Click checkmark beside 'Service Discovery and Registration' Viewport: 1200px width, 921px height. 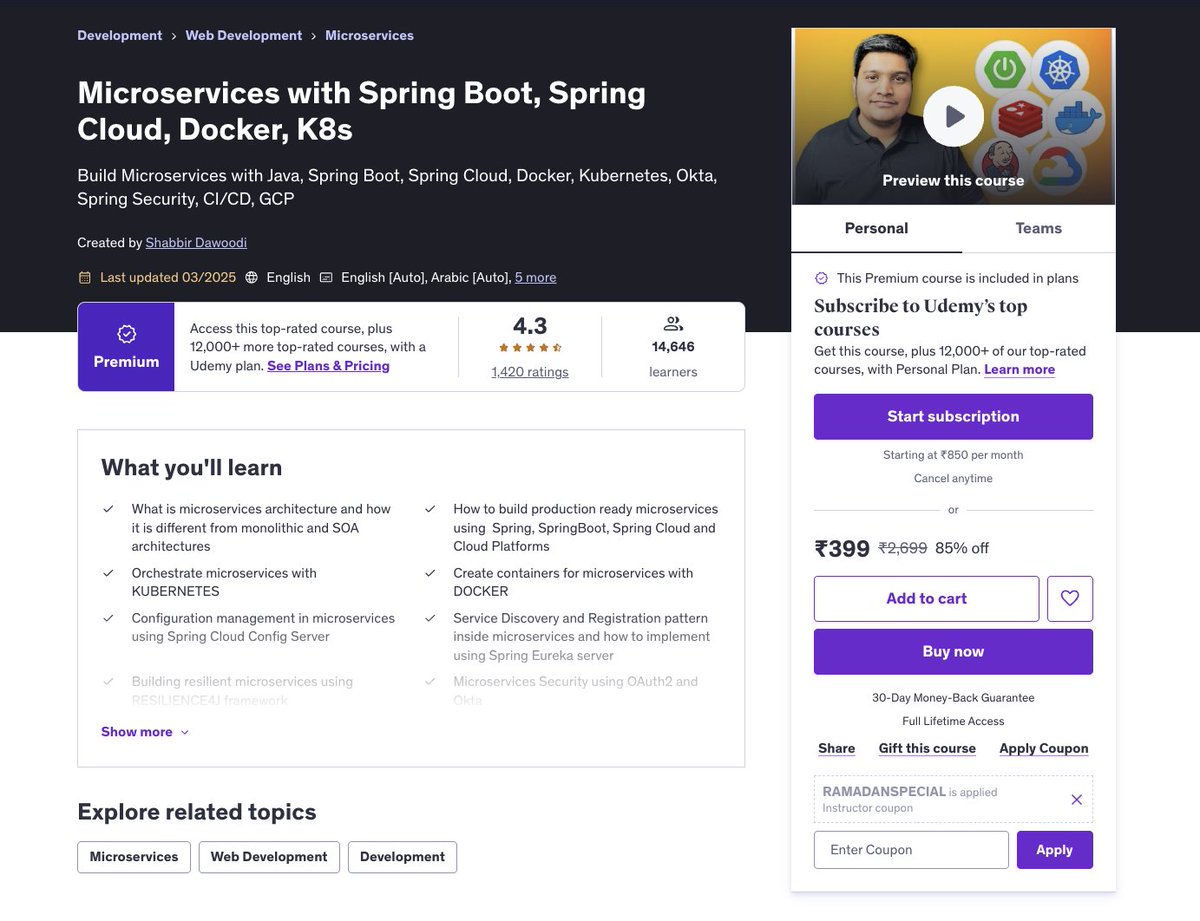pyautogui.click(x=430, y=618)
